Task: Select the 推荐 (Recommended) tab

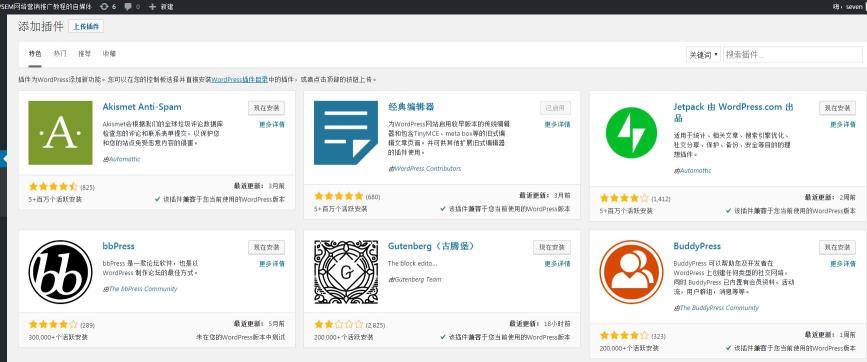Action: 84,54
